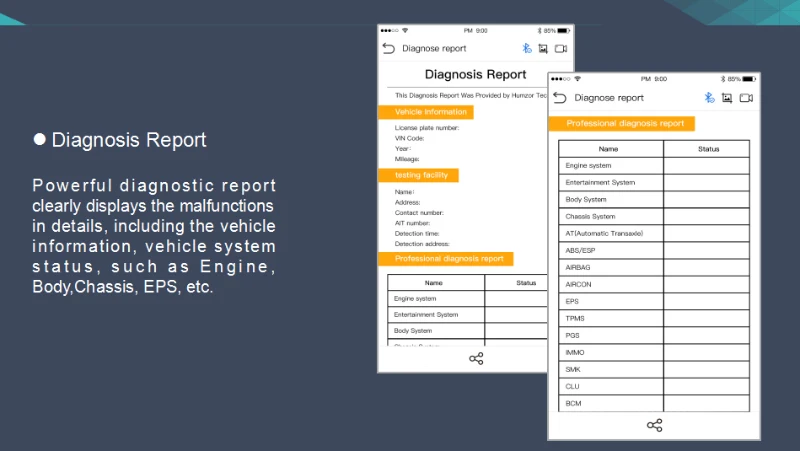Click the 'ABS/ESP' table row
This screenshot has height=451, width=800.
(654, 250)
